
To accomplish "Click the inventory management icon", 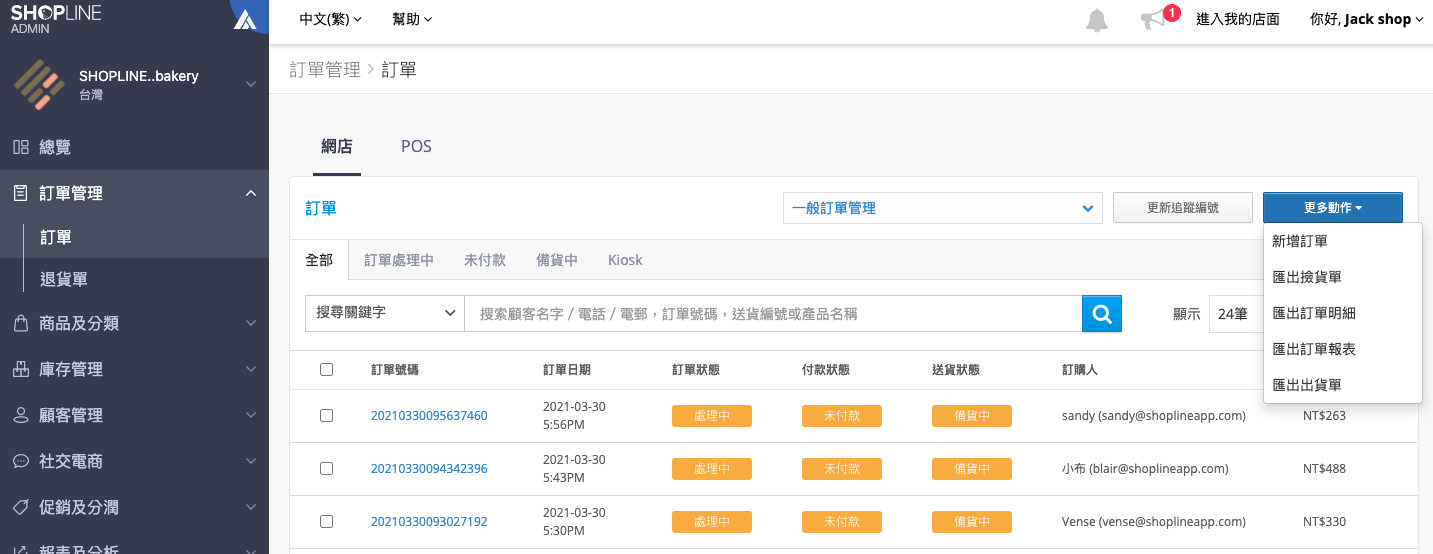I will coord(20,369).
